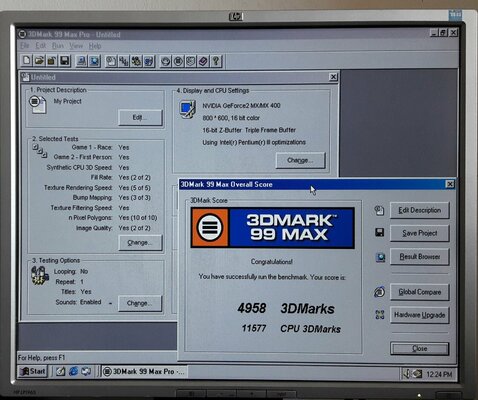Click Change... under Selected Tests
478x400 pixels.
click(x=140, y=243)
